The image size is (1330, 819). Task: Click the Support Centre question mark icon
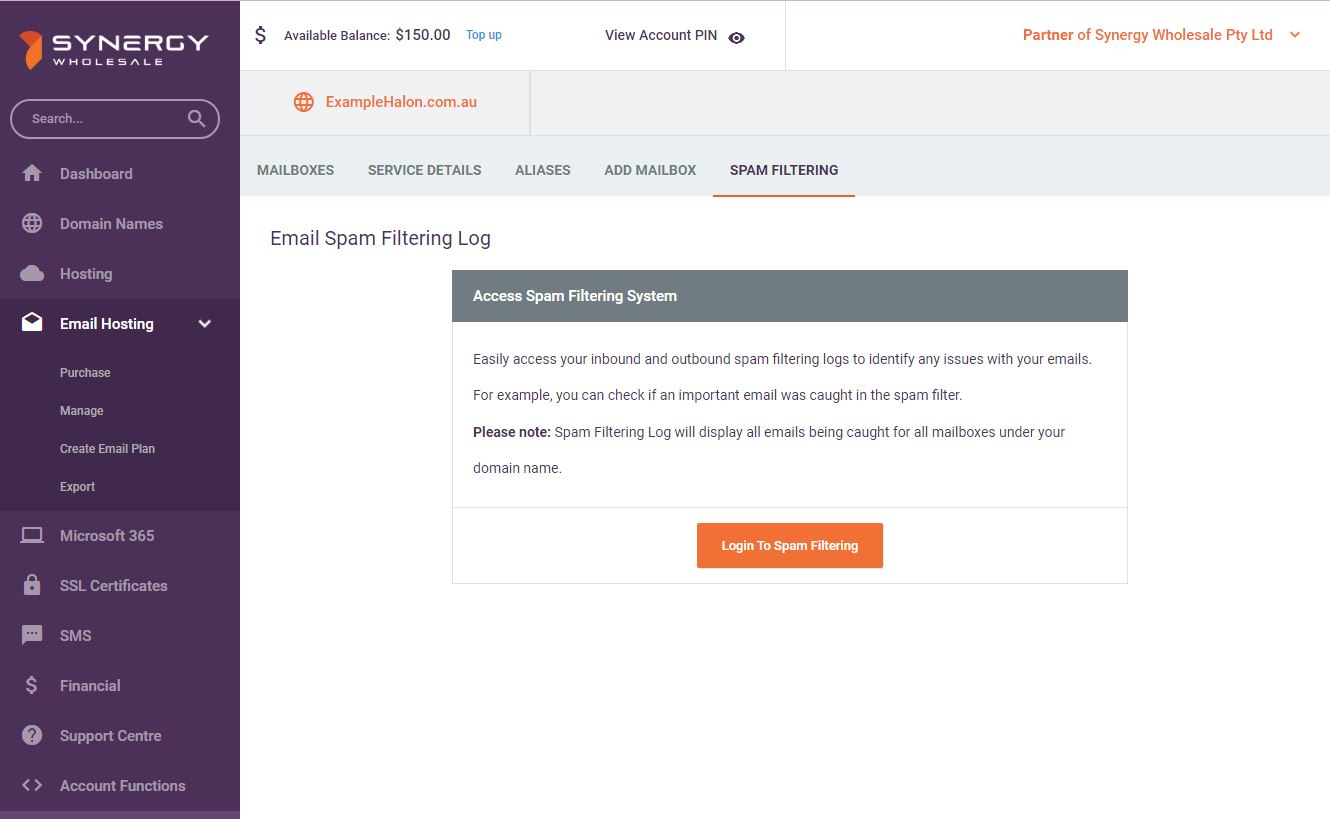click(32, 735)
